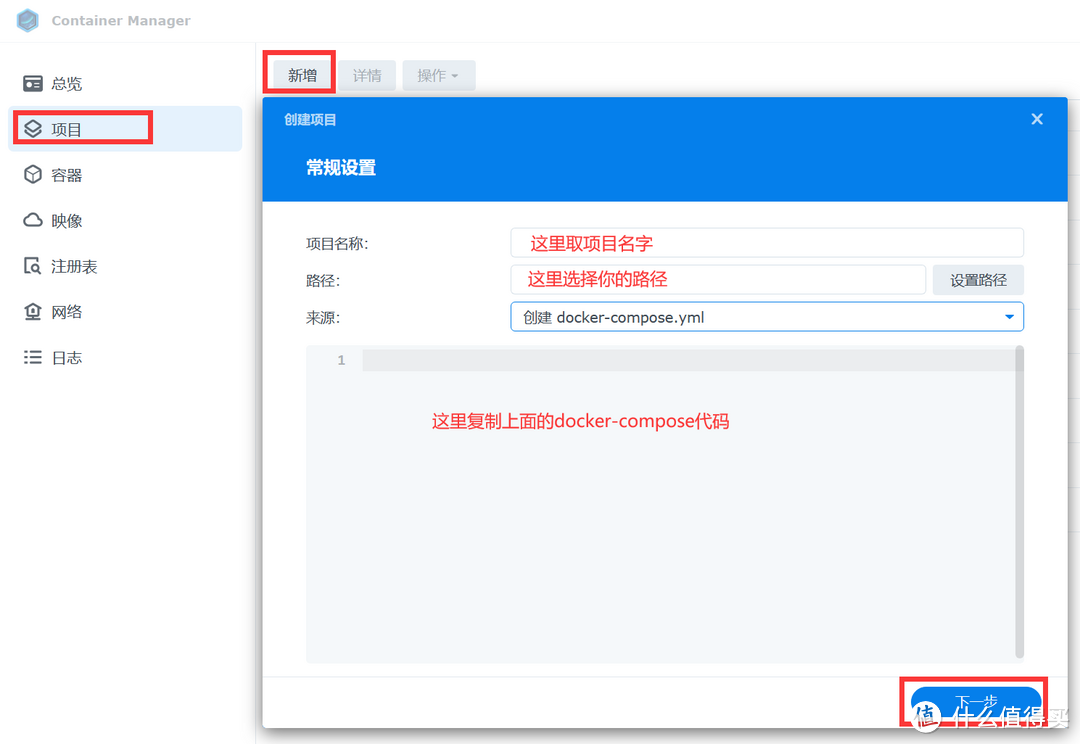
Task: Click inside the 项目名称 name field
Action: 766,242
